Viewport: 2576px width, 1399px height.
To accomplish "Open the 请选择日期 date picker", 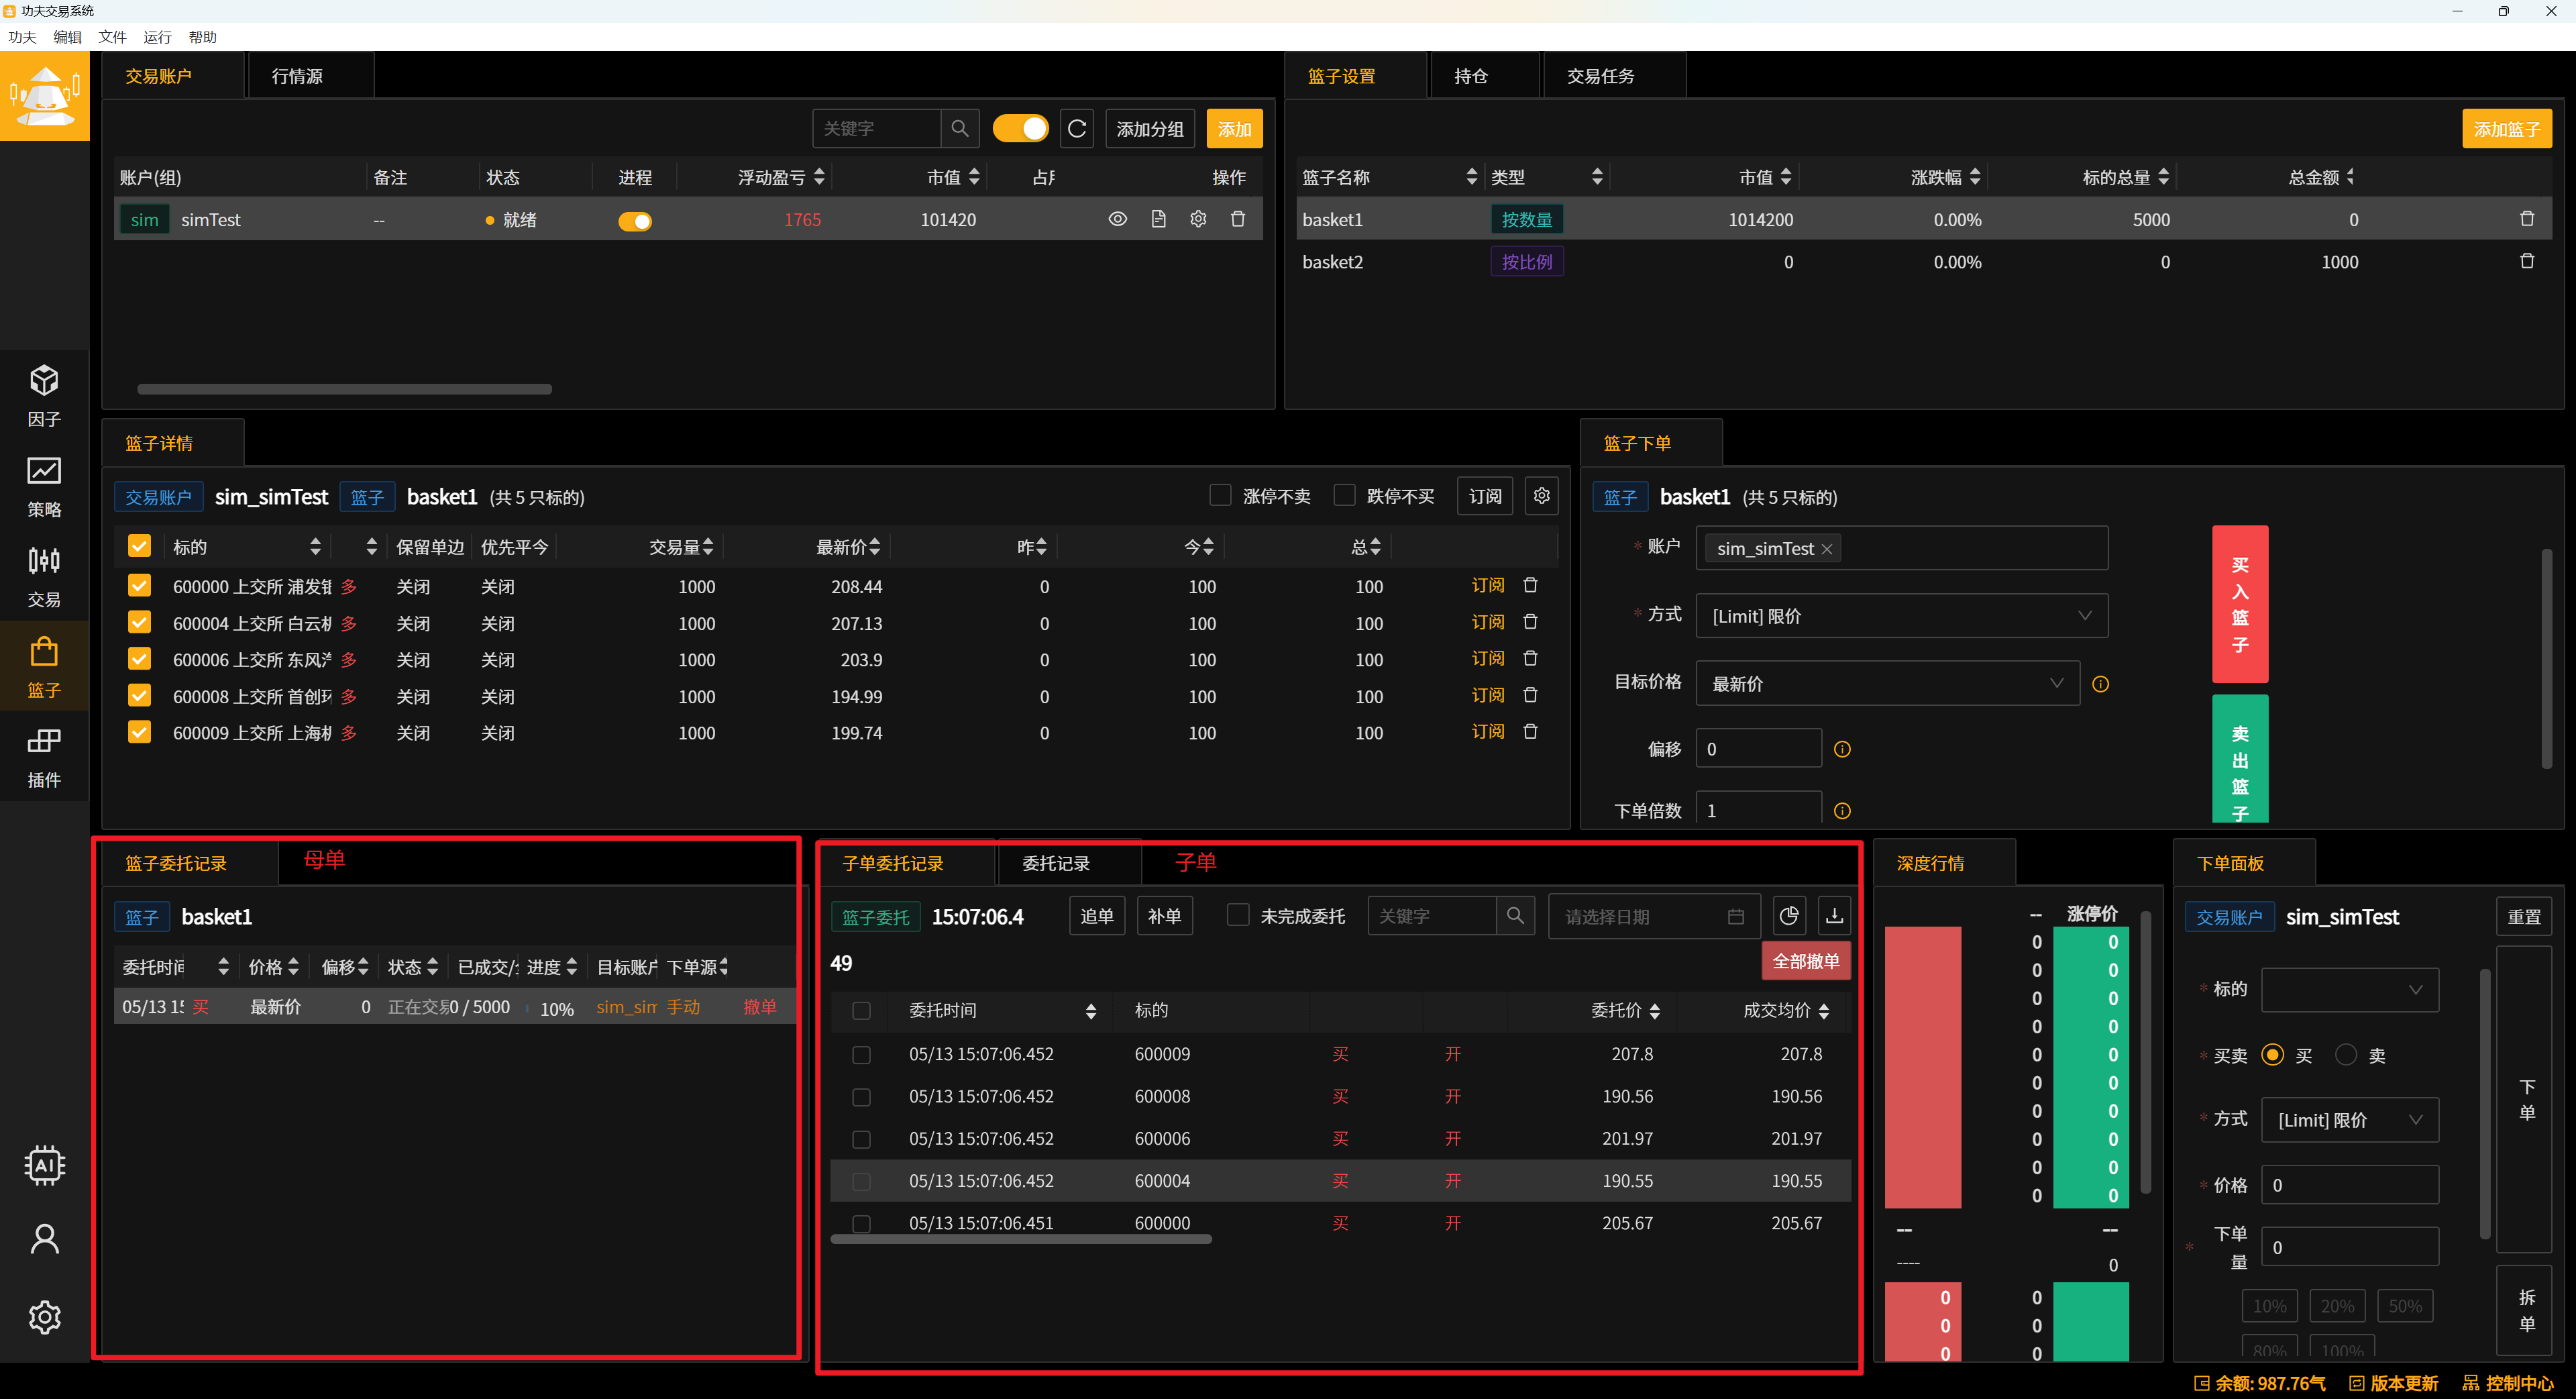I will (x=1654, y=916).
